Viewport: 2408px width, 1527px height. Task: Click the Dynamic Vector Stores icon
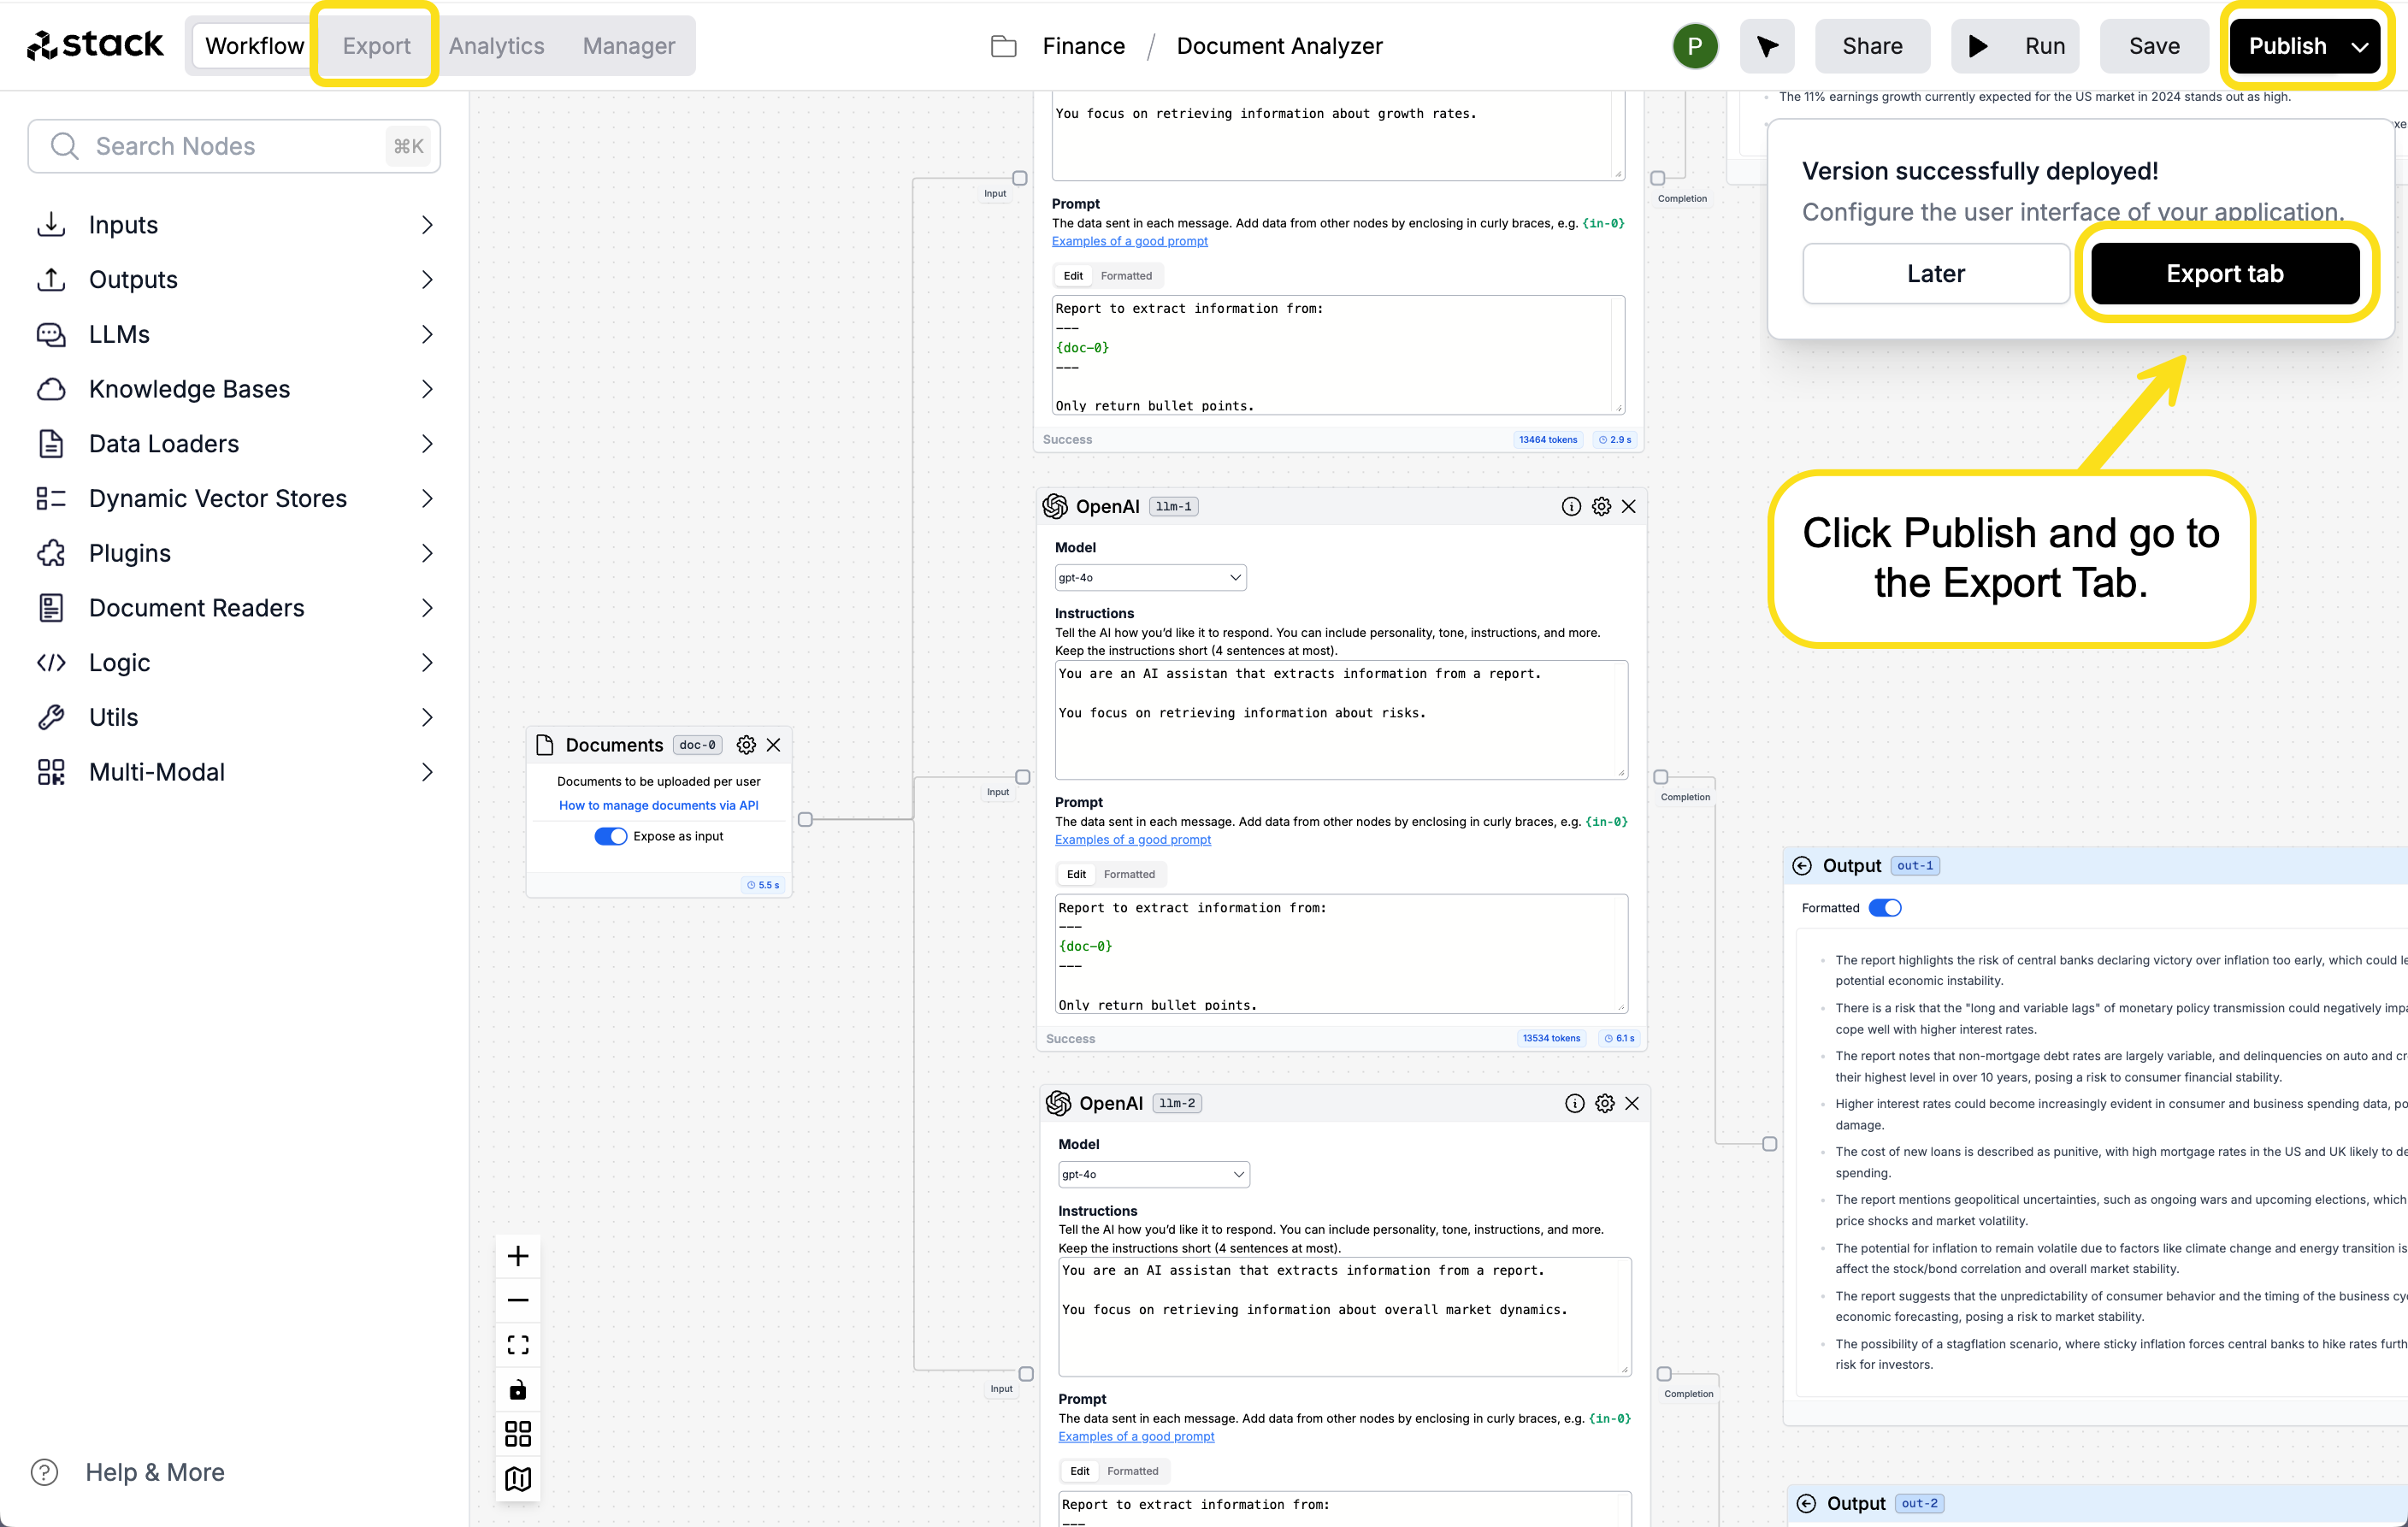pos(51,498)
